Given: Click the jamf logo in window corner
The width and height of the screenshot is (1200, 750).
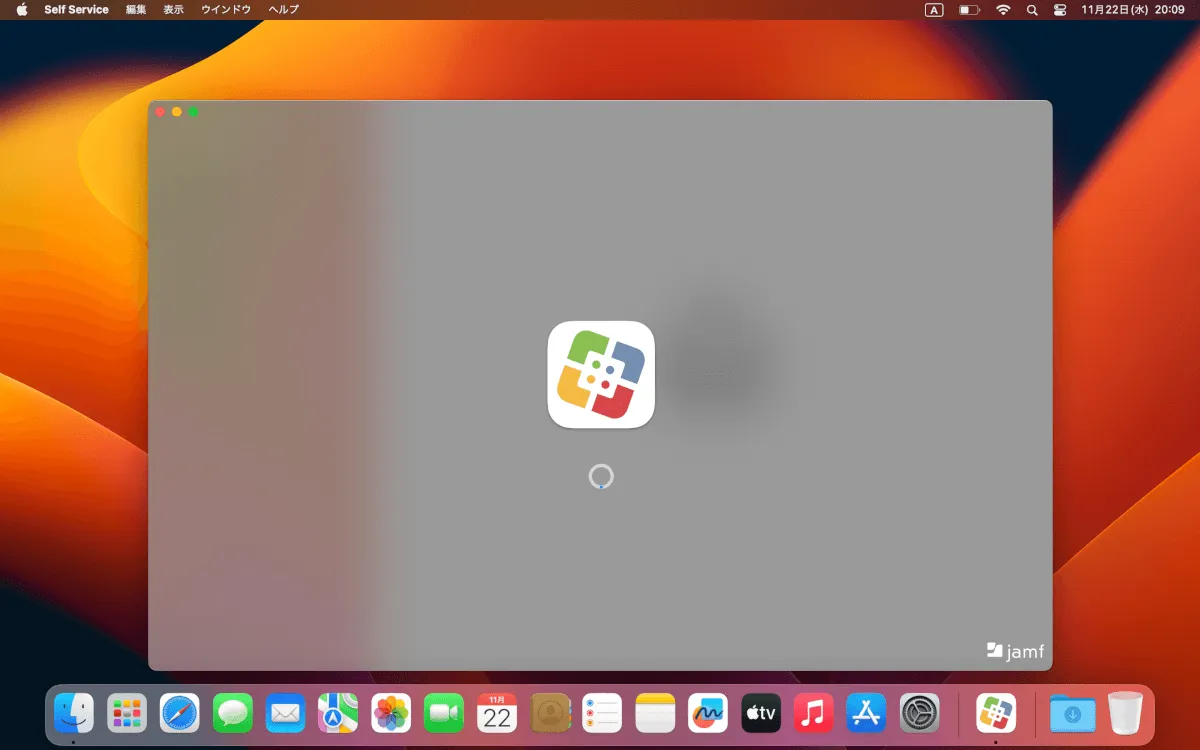Looking at the screenshot, I should (x=1015, y=651).
